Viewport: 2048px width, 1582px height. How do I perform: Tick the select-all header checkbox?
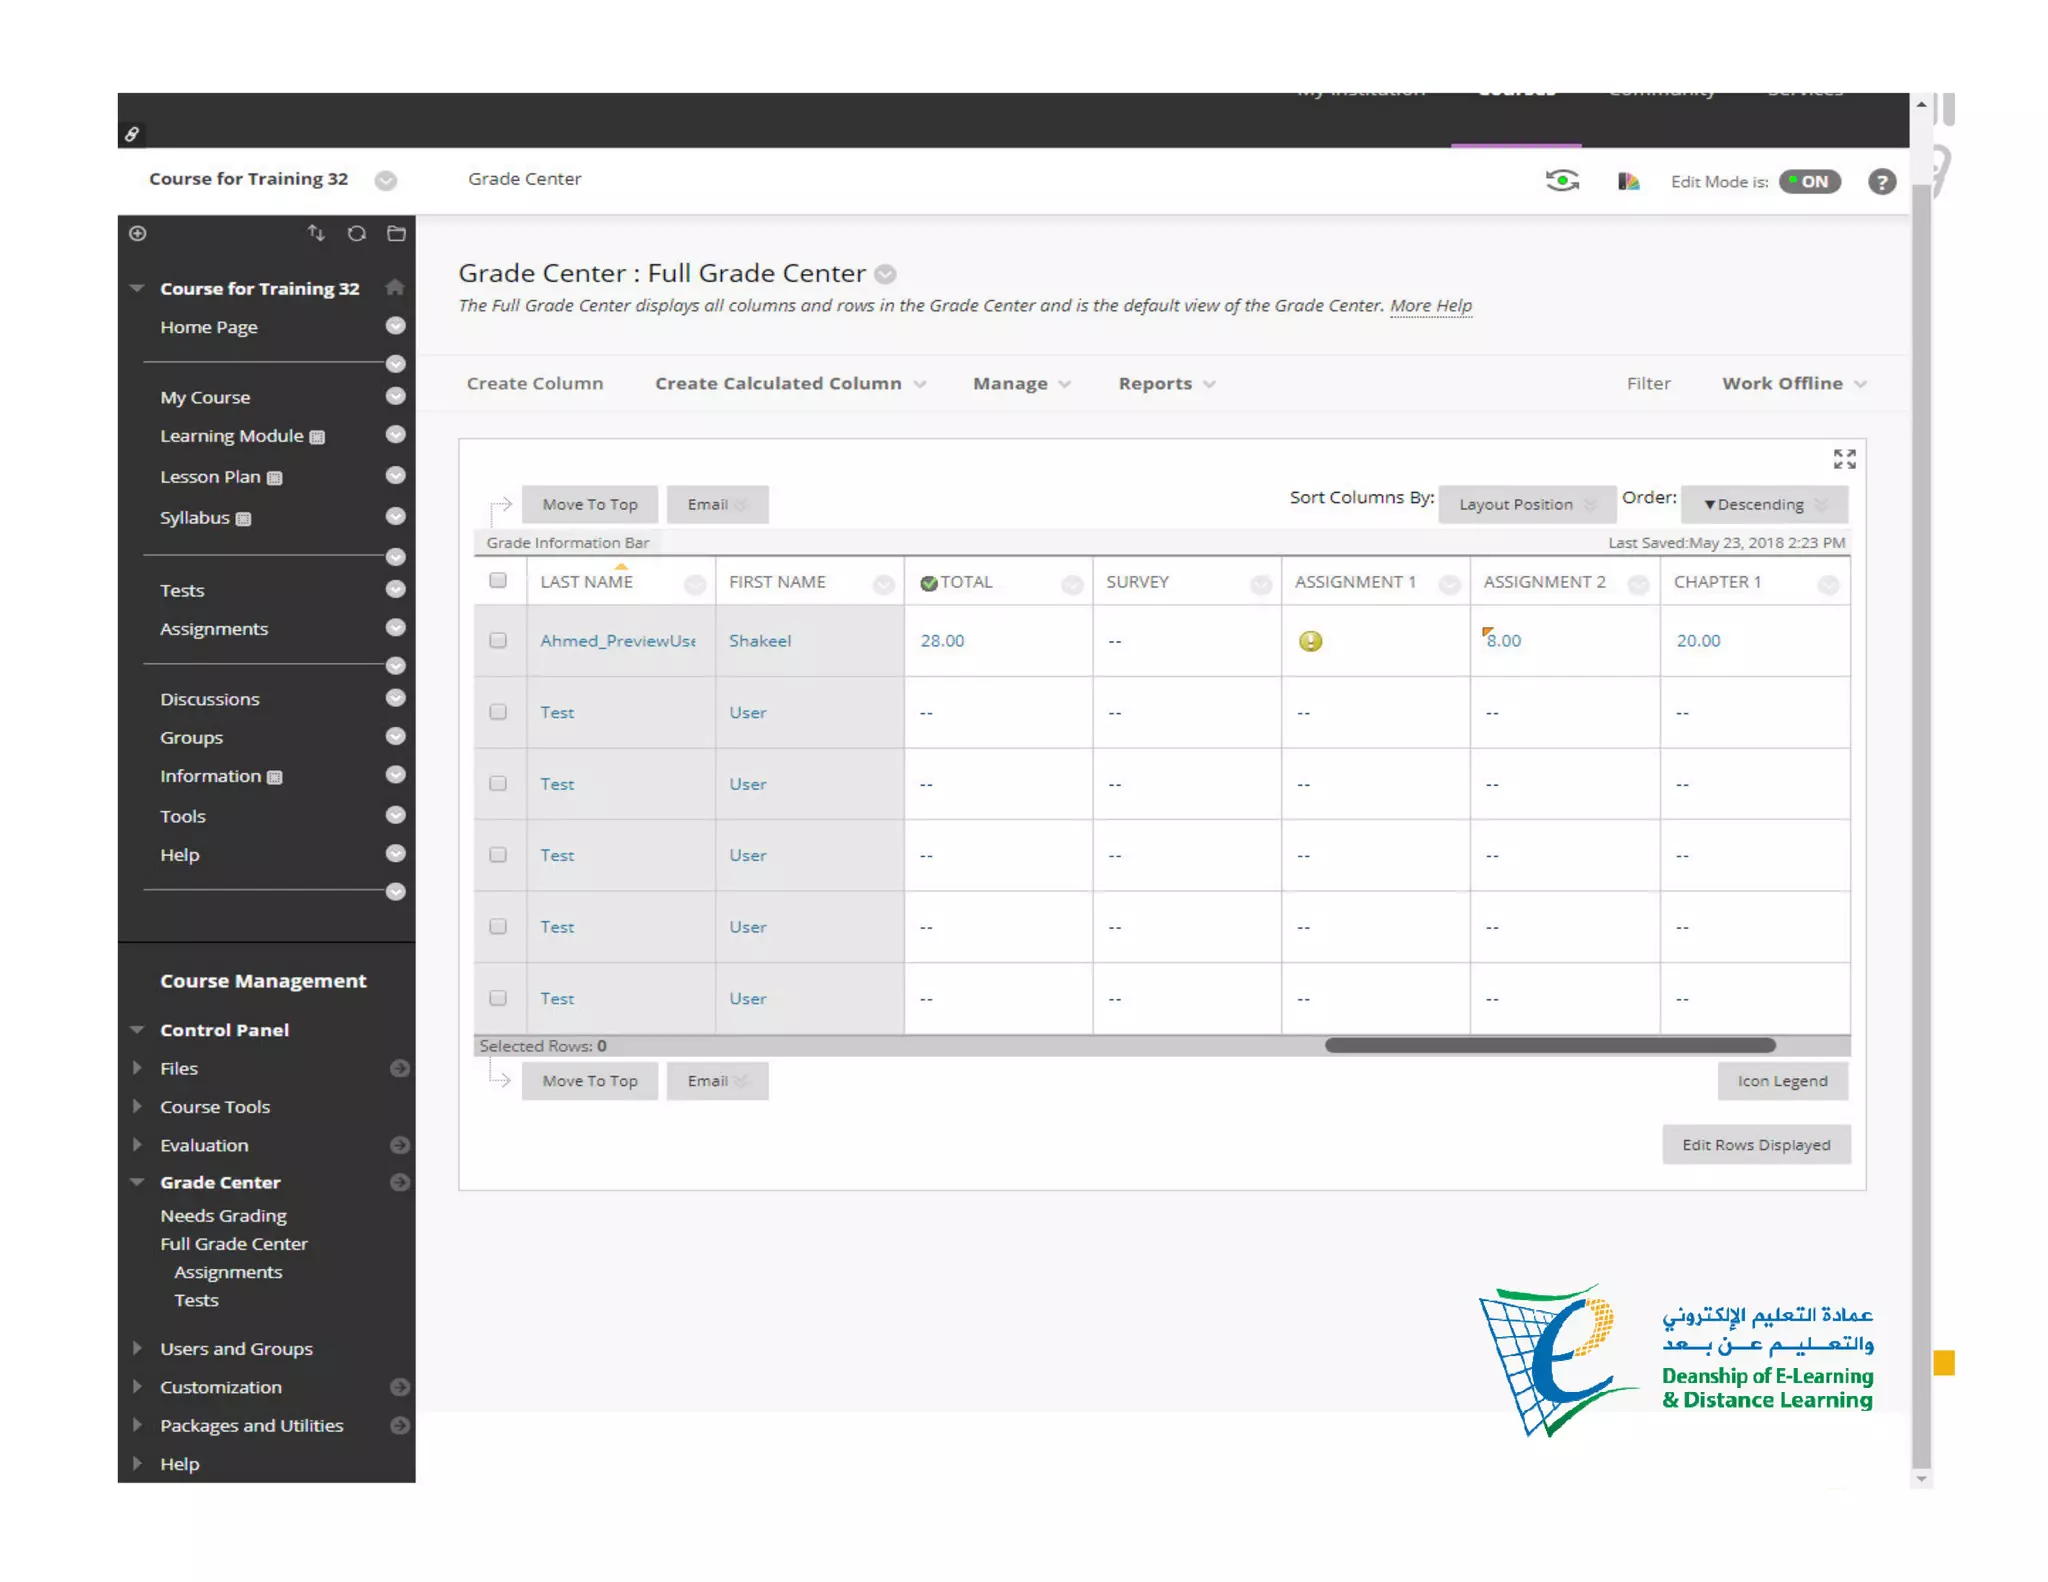coord(498,581)
